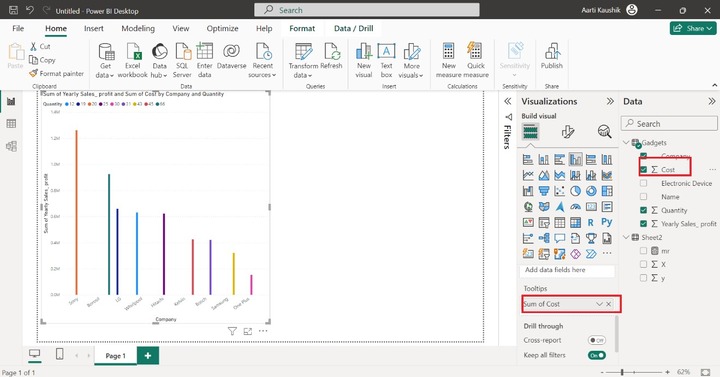Turn on Cross-report drill through
Screen dimensions: 720x377
coord(596,340)
